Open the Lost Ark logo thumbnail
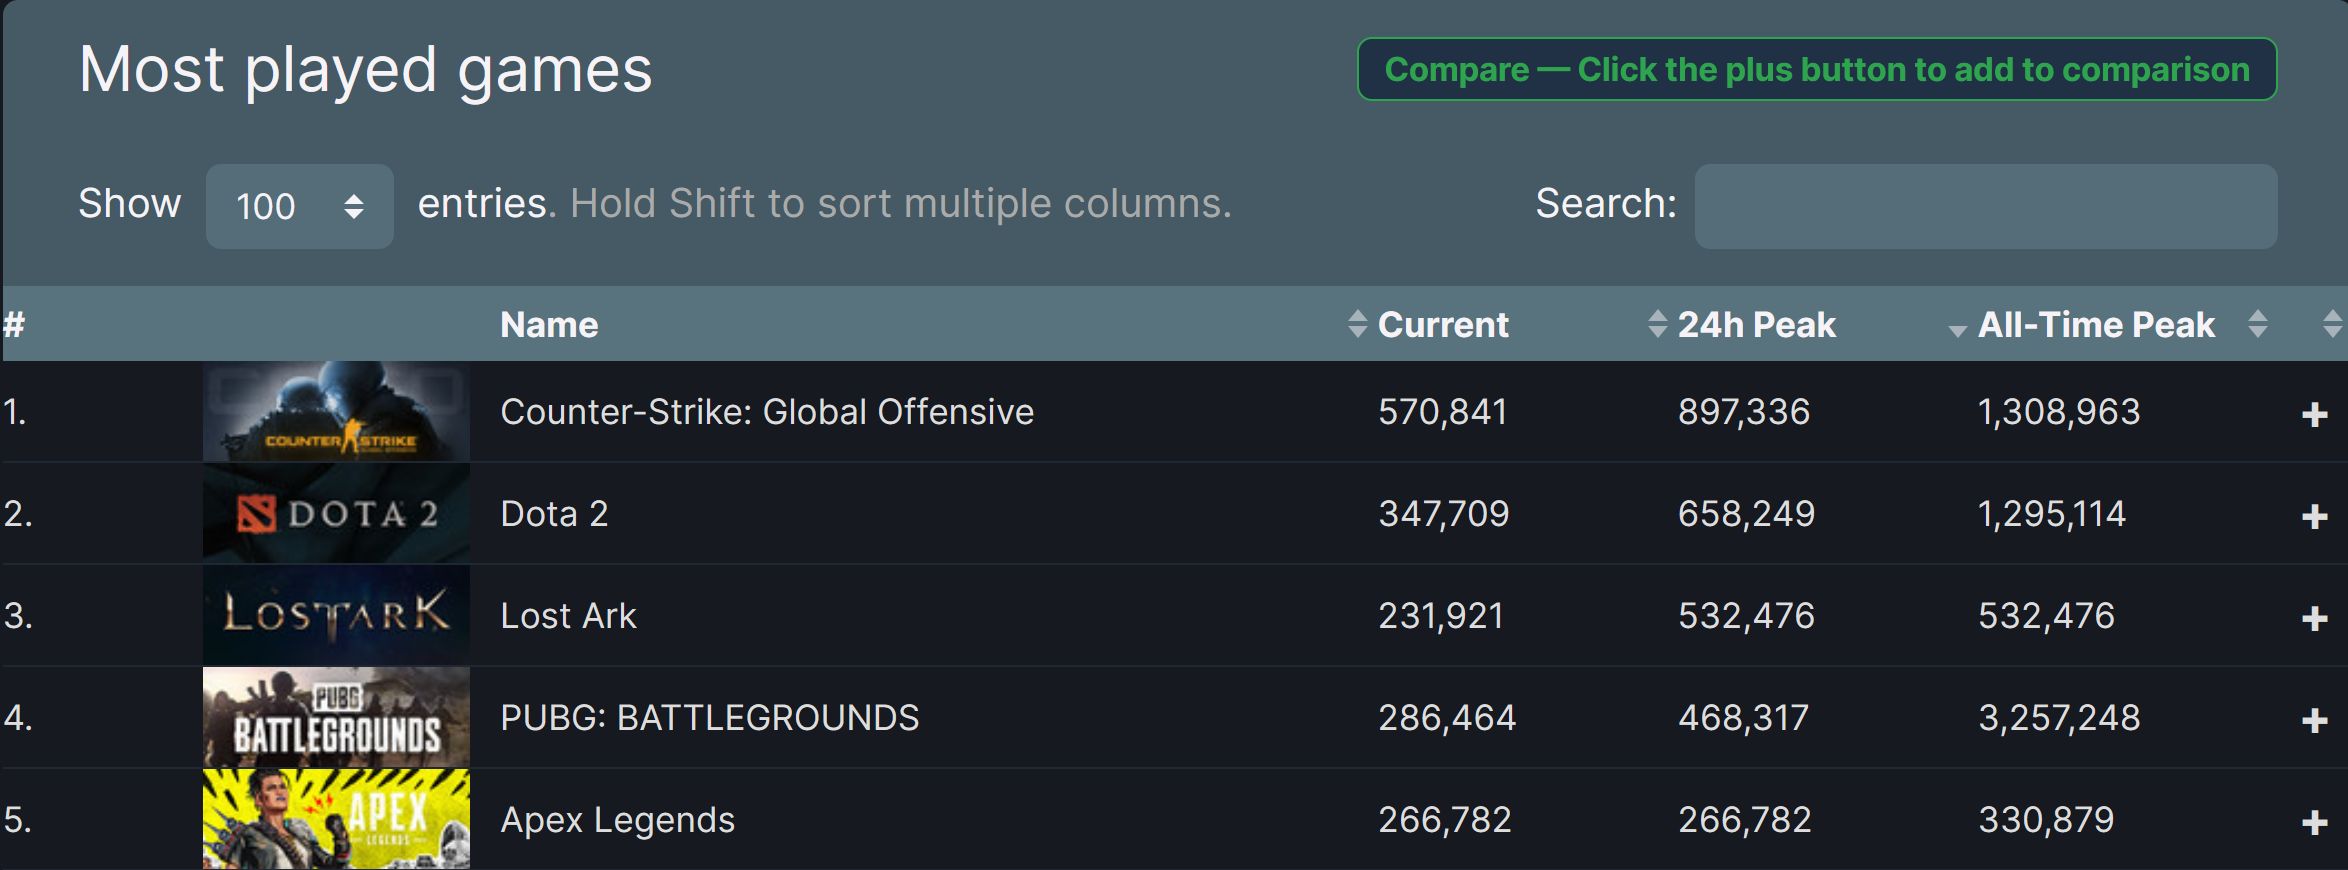The image size is (2348, 870). click(336, 615)
